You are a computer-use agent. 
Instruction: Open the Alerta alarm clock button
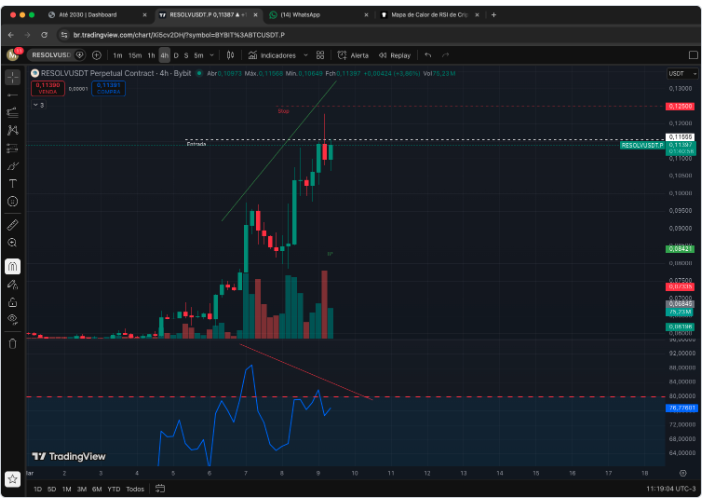click(353, 55)
